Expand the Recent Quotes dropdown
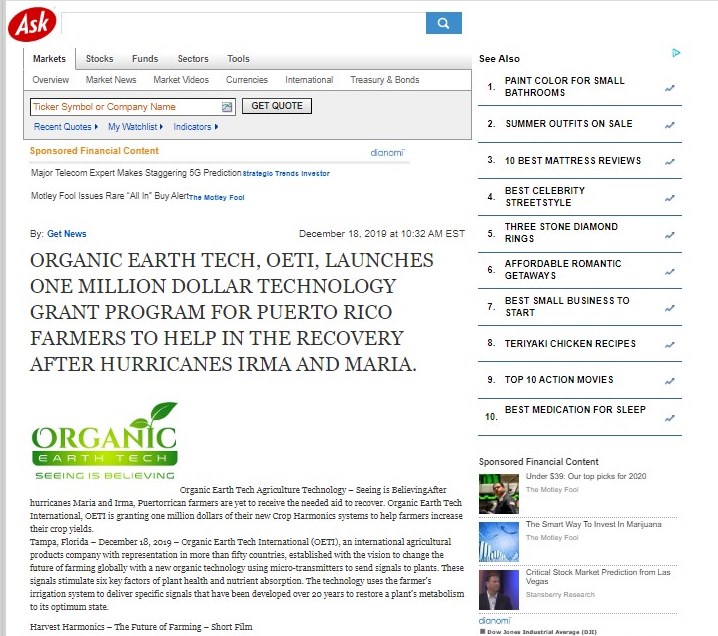The image size is (718, 636). (66, 127)
